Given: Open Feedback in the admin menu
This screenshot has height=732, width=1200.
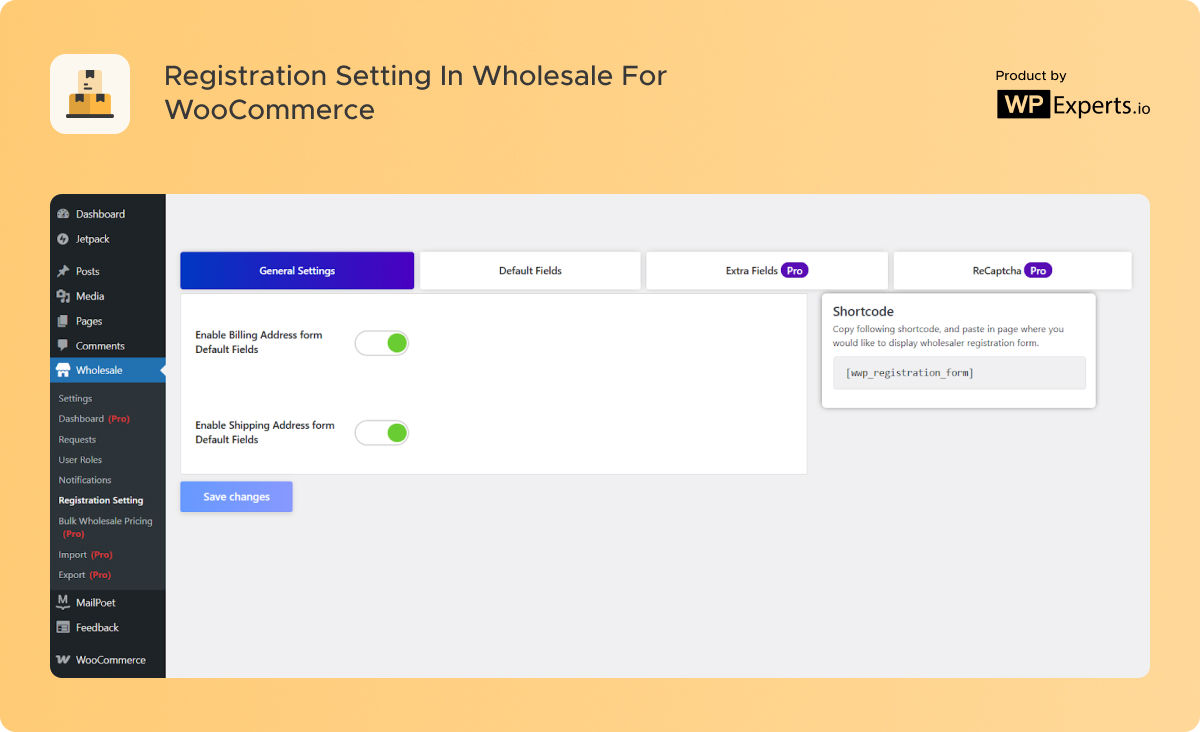Looking at the screenshot, I should click(x=97, y=627).
